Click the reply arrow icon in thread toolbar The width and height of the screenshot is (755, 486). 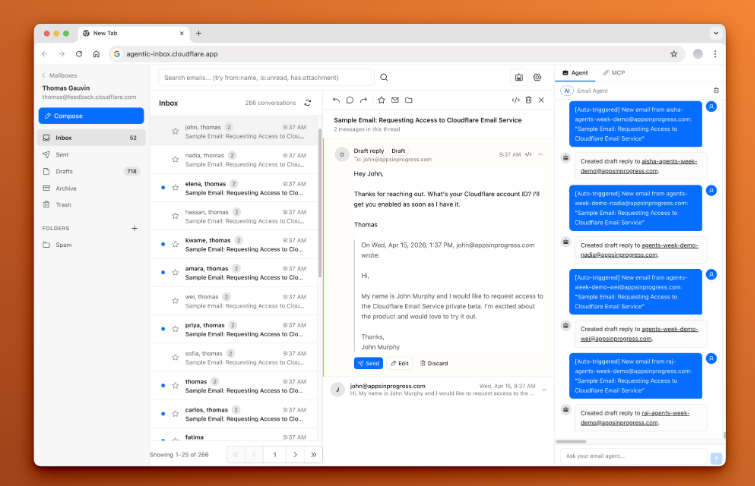click(x=336, y=100)
